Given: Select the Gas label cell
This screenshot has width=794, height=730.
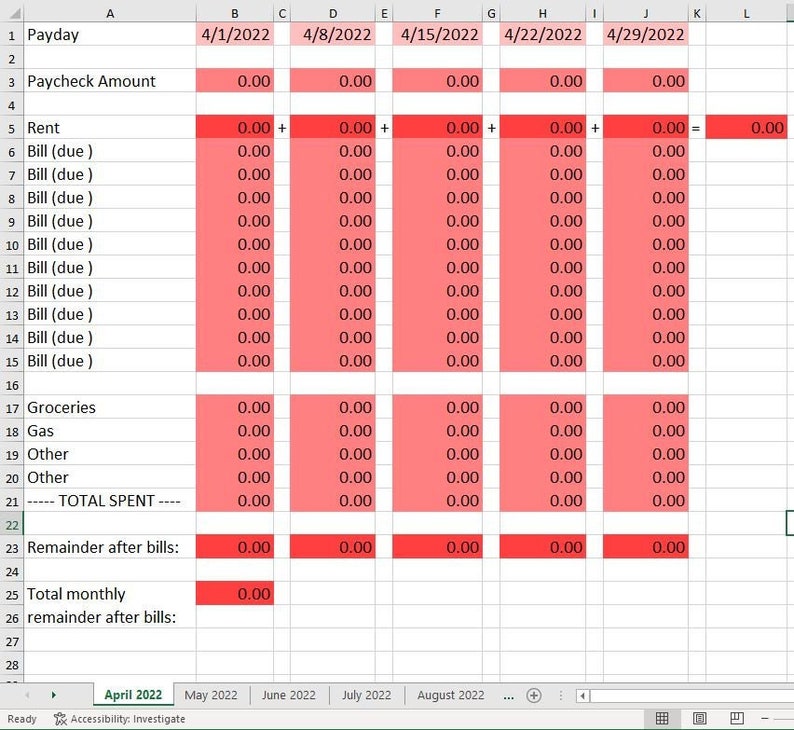Looking at the screenshot, I should (x=110, y=430).
